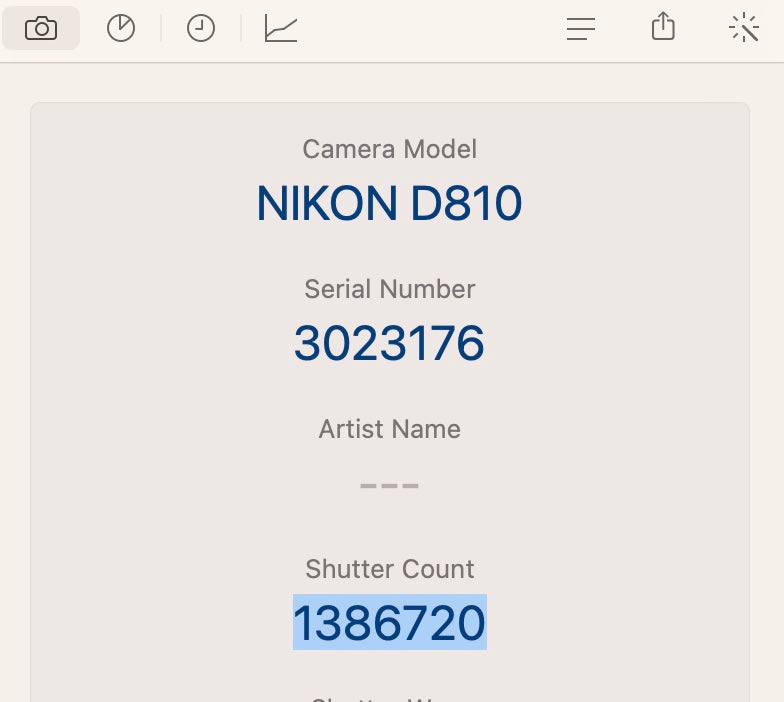Viewport: 784px width, 702px height.
Task: Select the highlighted shutter count 1386720
Action: (390, 622)
